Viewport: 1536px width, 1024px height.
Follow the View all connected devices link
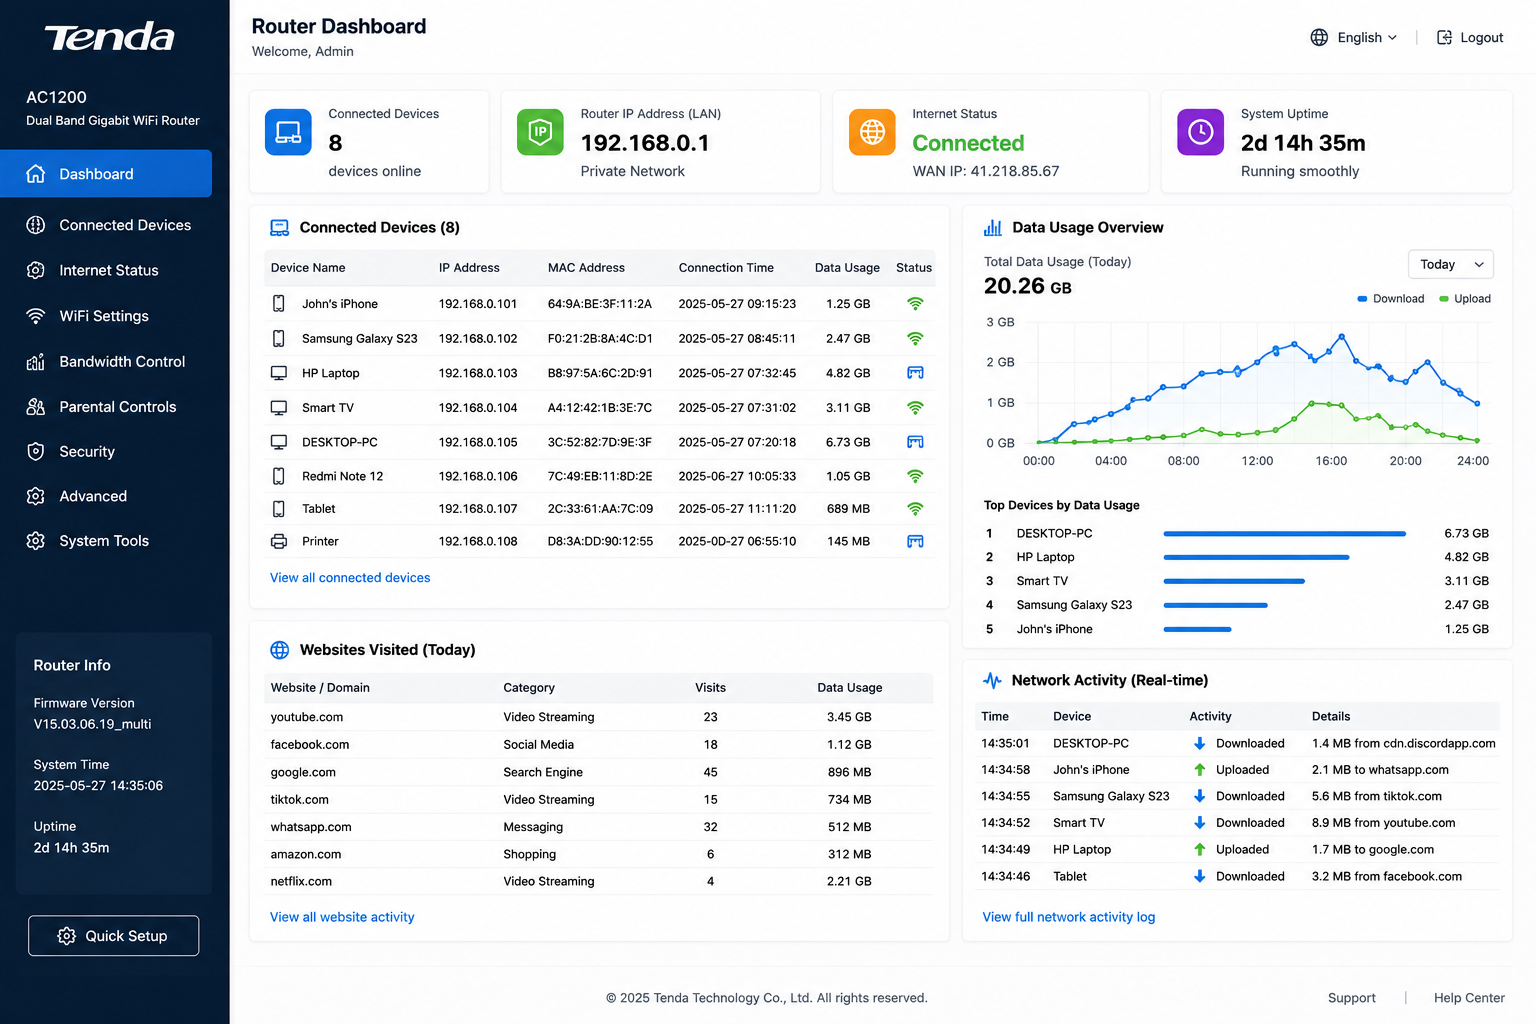pyautogui.click(x=350, y=578)
